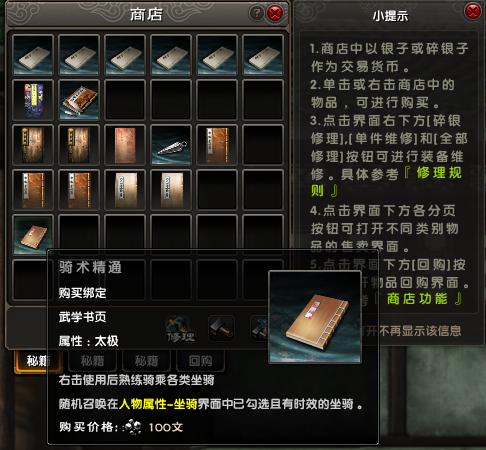Close the 小提示 tips panel
The height and width of the screenshot is (450, 486).
[473, 12]
